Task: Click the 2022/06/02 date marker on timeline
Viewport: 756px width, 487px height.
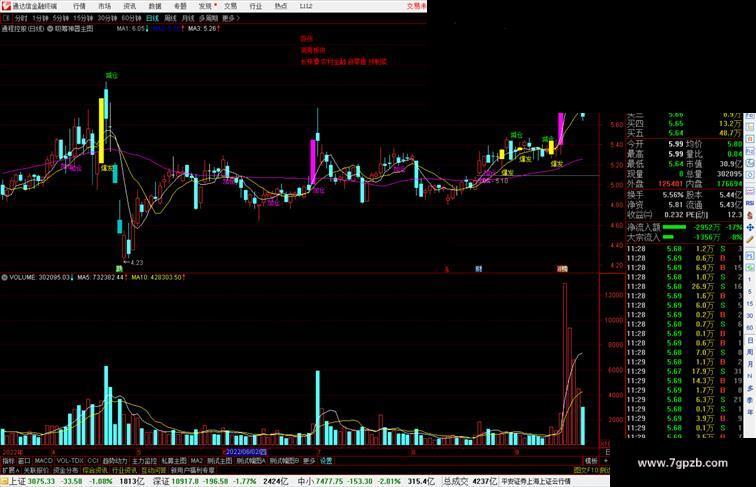Action: point(246,452)
